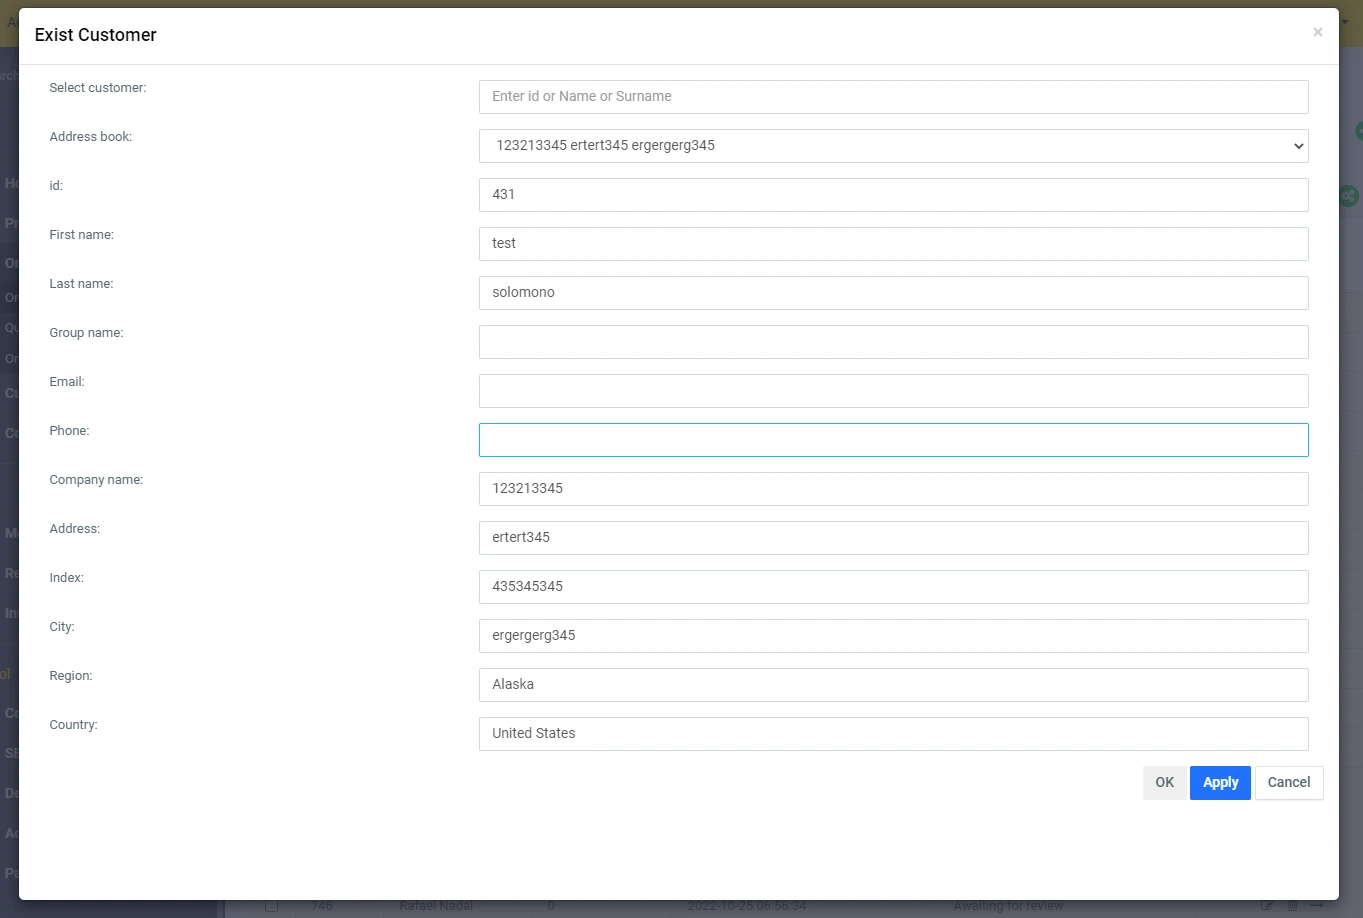1363x918 pixels.
Task: Open the Address book dropdown
Action: [x=893, y=146]
